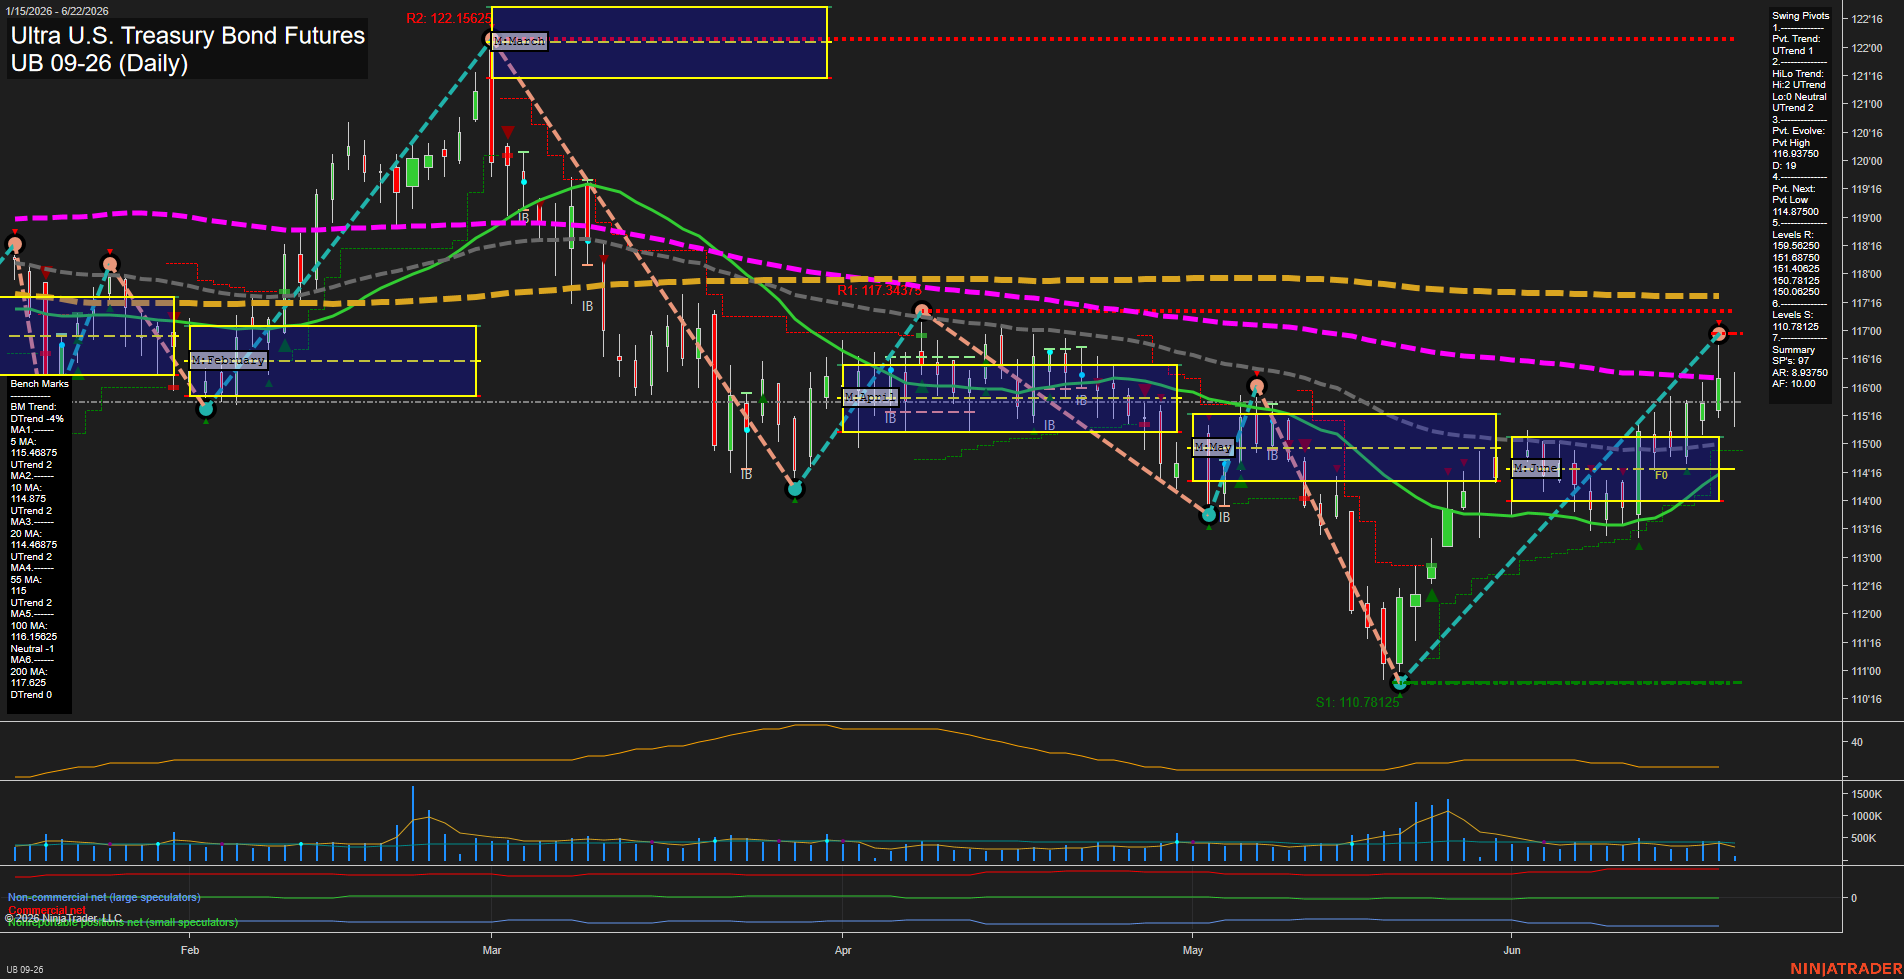Click the BM Trend DTrend -4% entry
1904x979 pixels.
(x=37, y=413)
